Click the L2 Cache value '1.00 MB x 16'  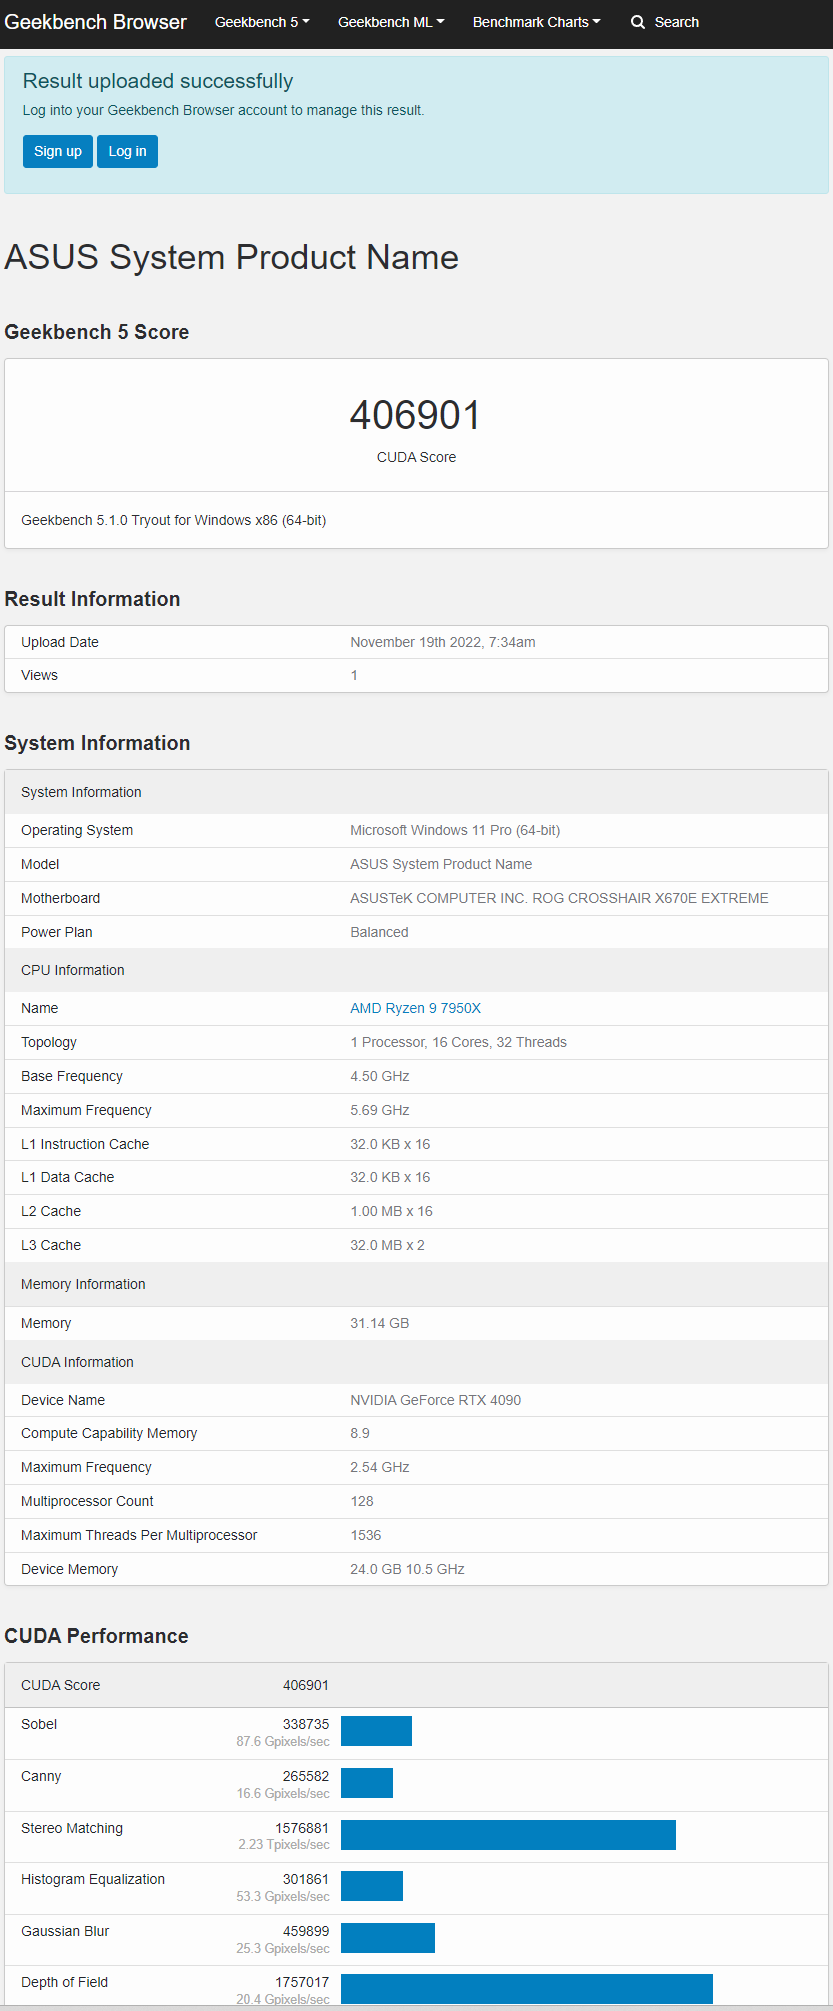391,1211
